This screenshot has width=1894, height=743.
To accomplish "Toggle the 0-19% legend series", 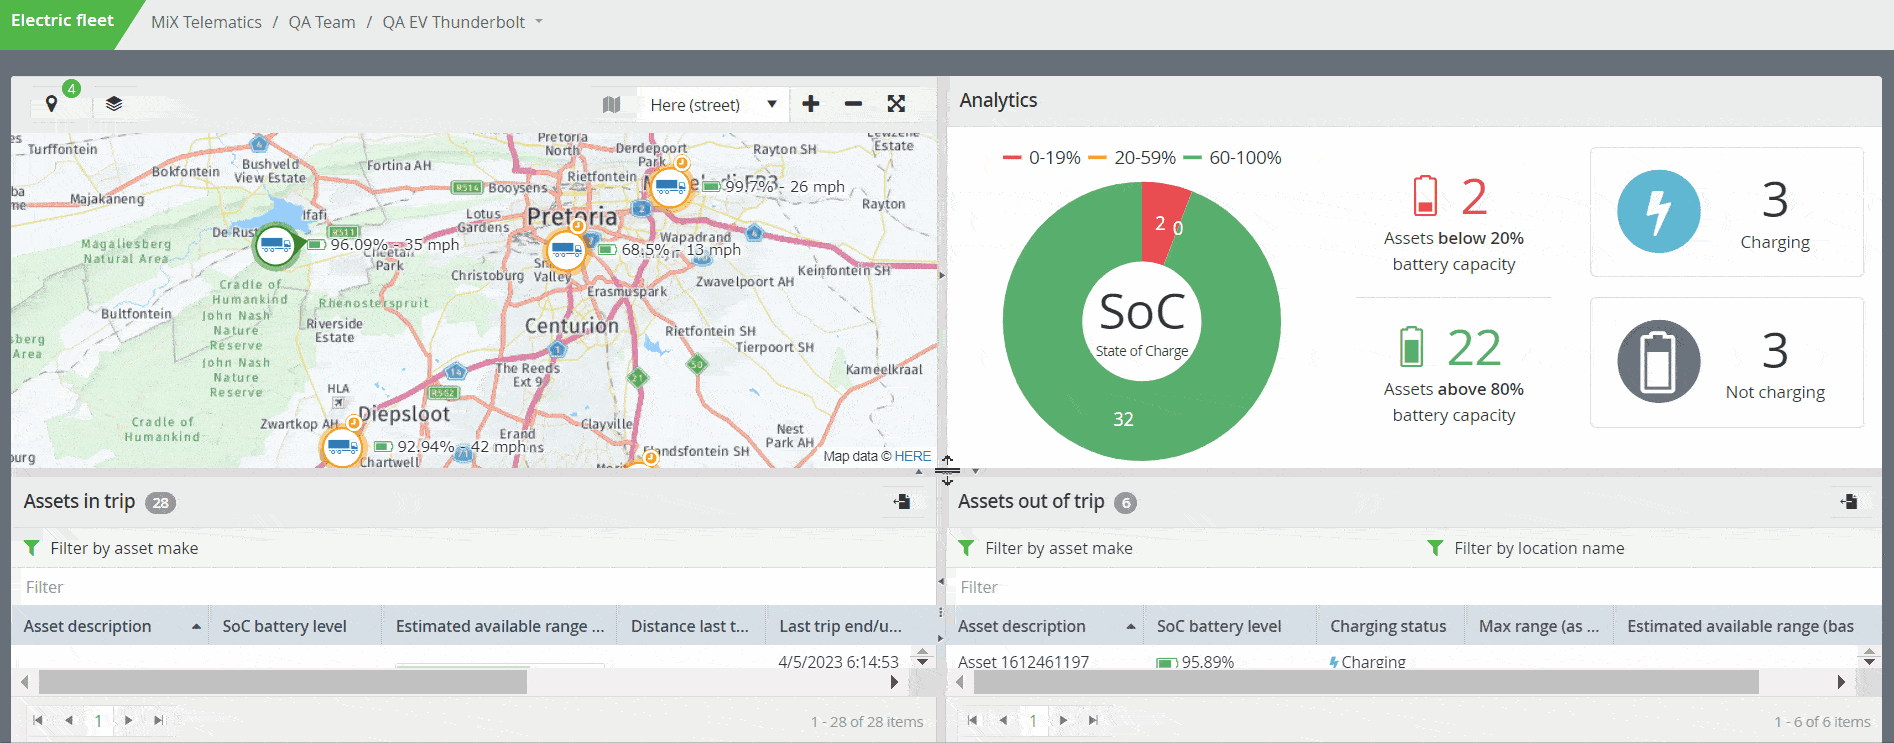I will tap(1042, 158).
